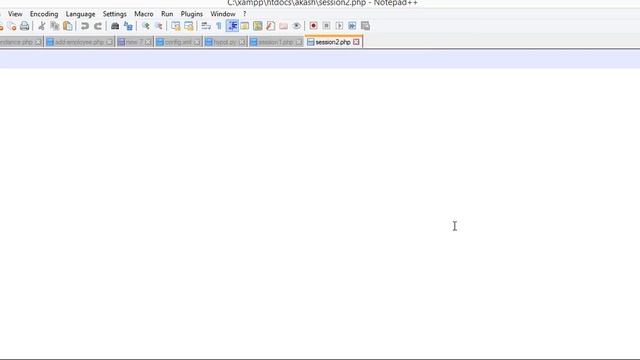The height and width of the screenshot is (360, 640).
Task: Open the Language menu
Action: pyautogui.click(x=80, y=14)
